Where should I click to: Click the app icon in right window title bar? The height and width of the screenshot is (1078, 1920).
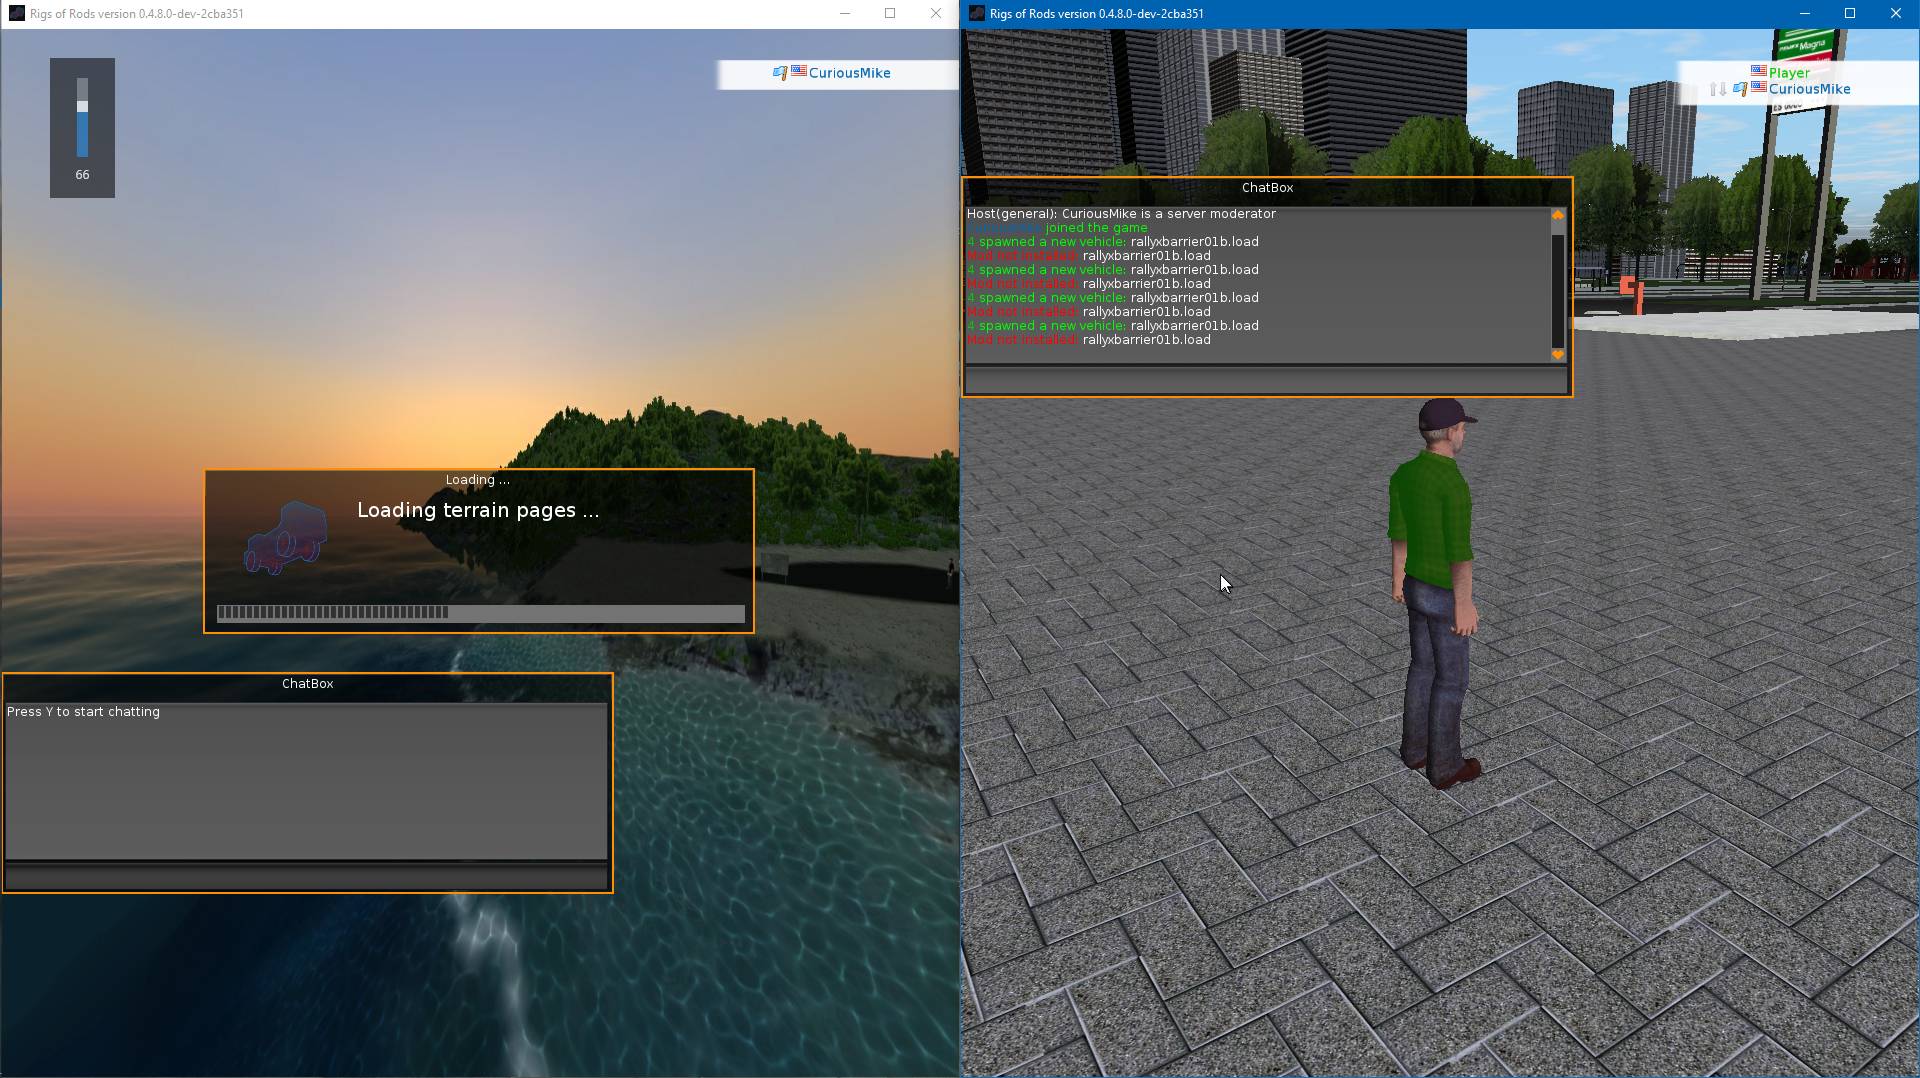click(x=977, y=13)
